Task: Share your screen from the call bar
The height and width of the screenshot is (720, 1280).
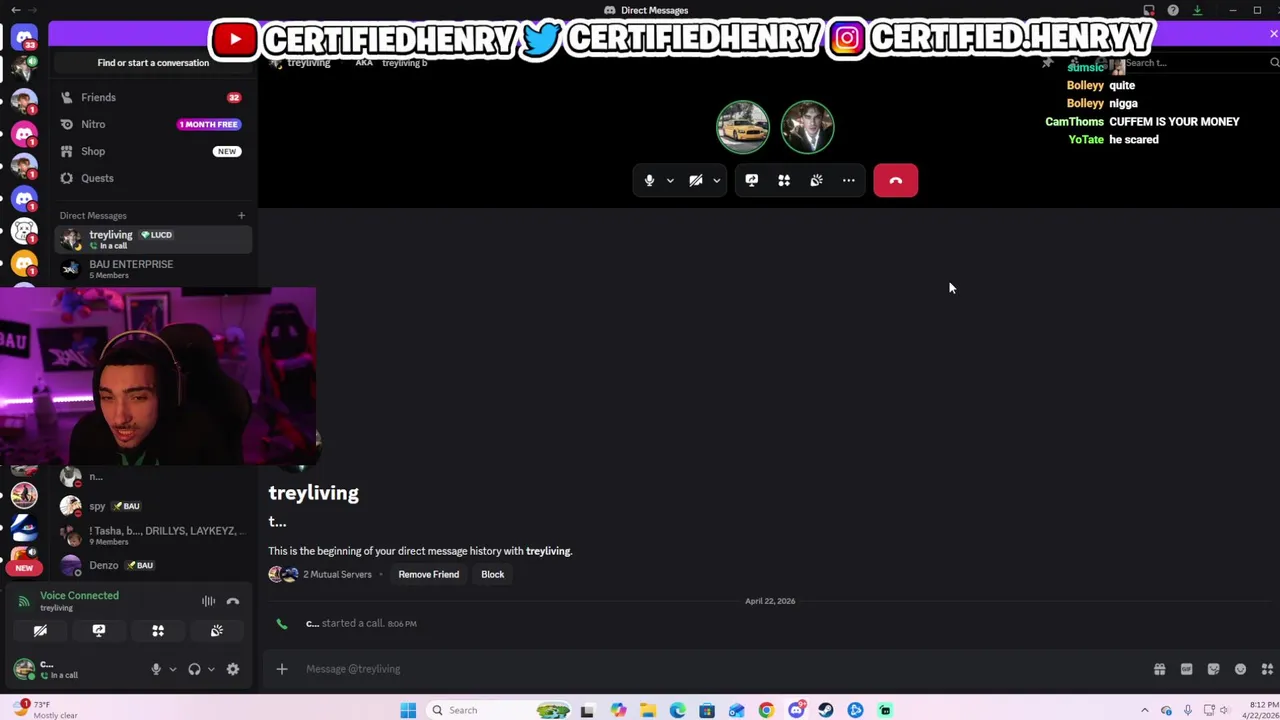Action: (x=752, y=181)
